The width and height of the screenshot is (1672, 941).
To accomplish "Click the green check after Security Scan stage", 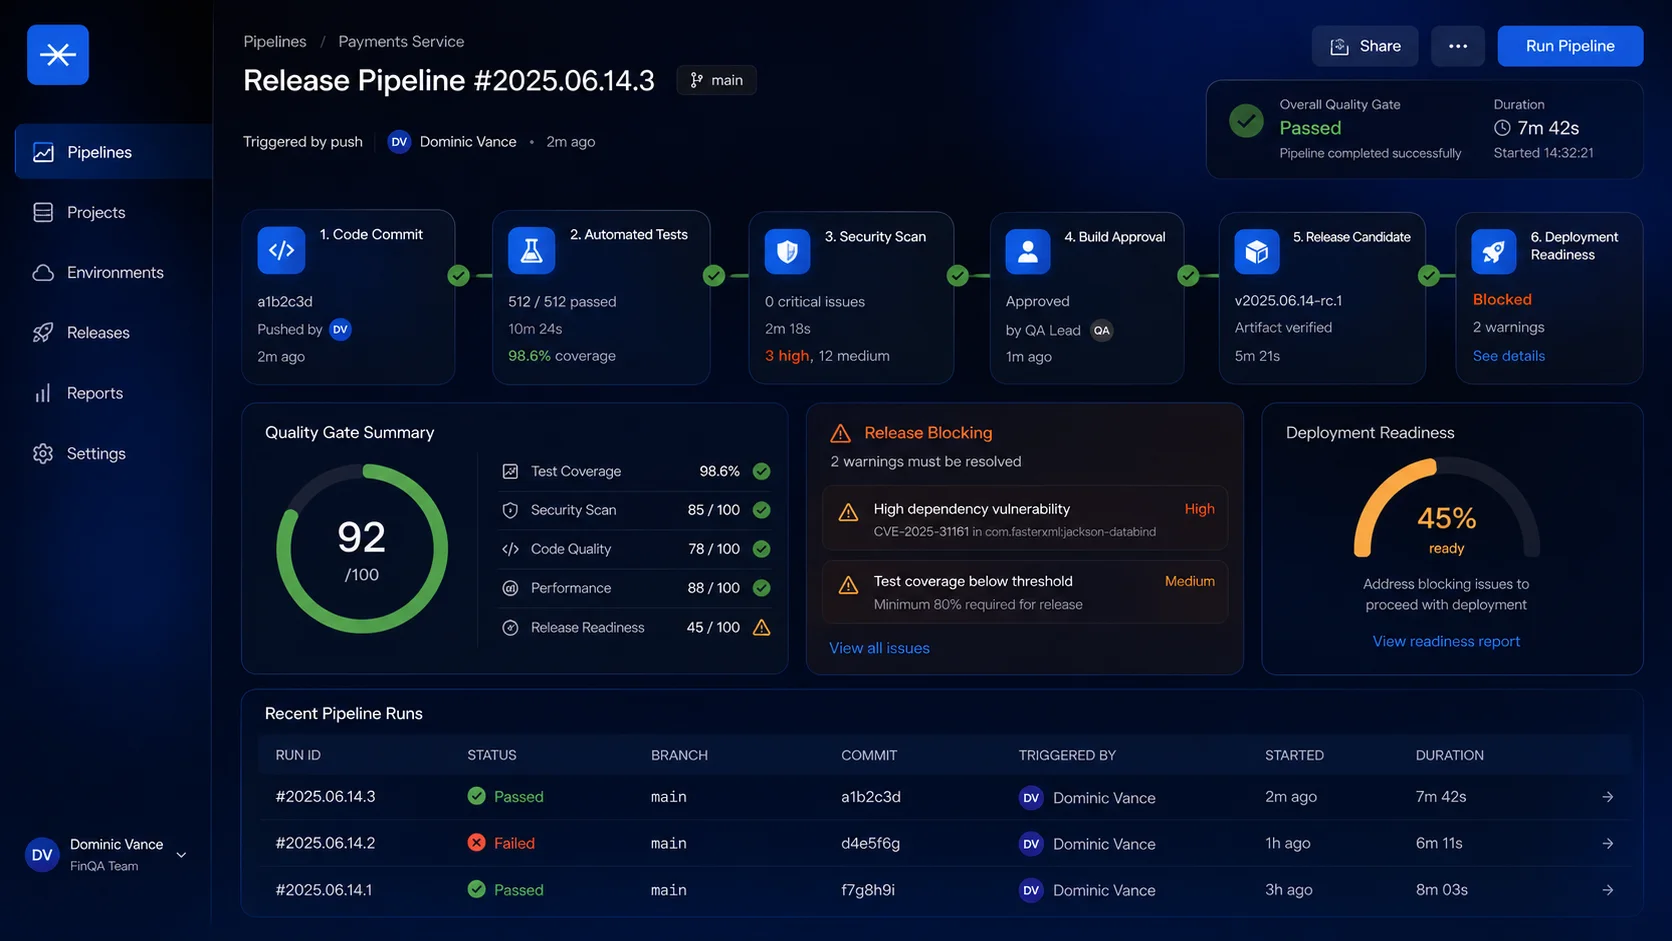I will point(957,275).
